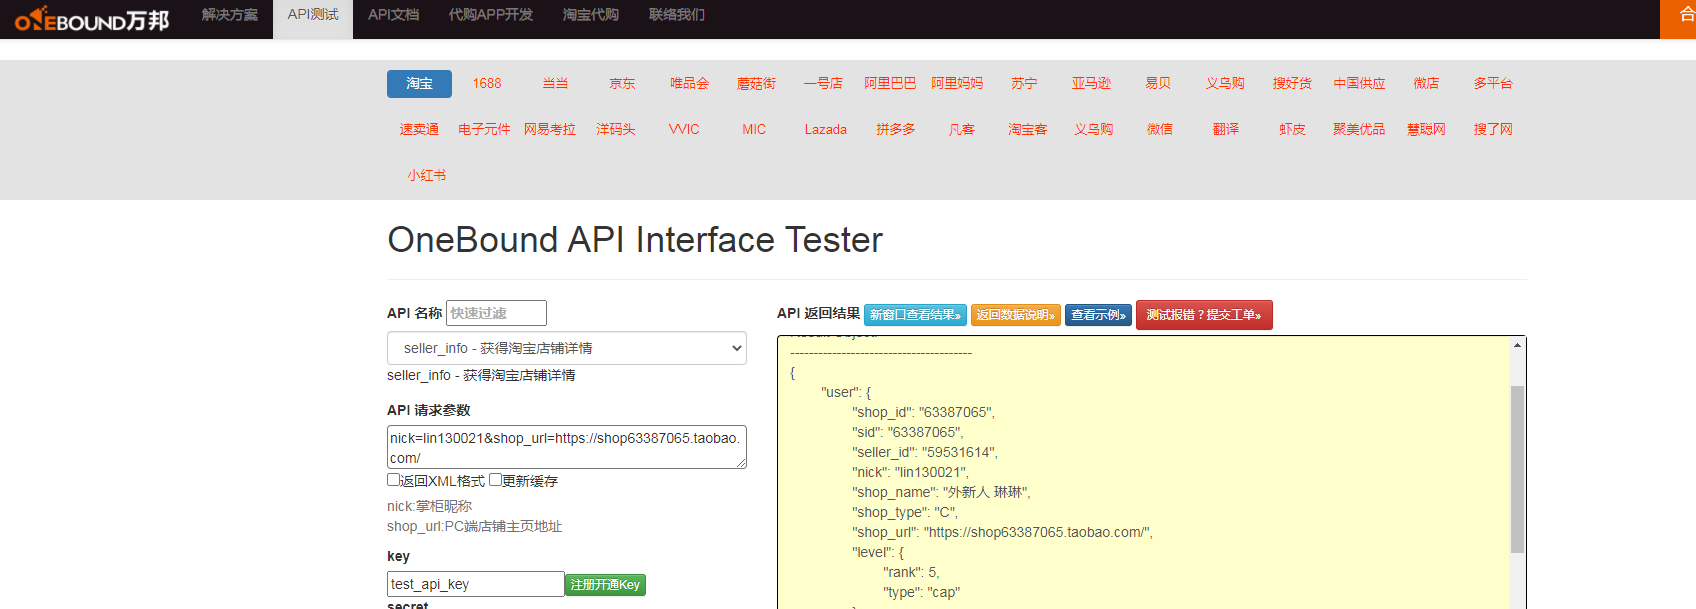Select the 微店 platform link
Image resolution: width=1696 pixels, height=609 pixels.
(1426, 84)
